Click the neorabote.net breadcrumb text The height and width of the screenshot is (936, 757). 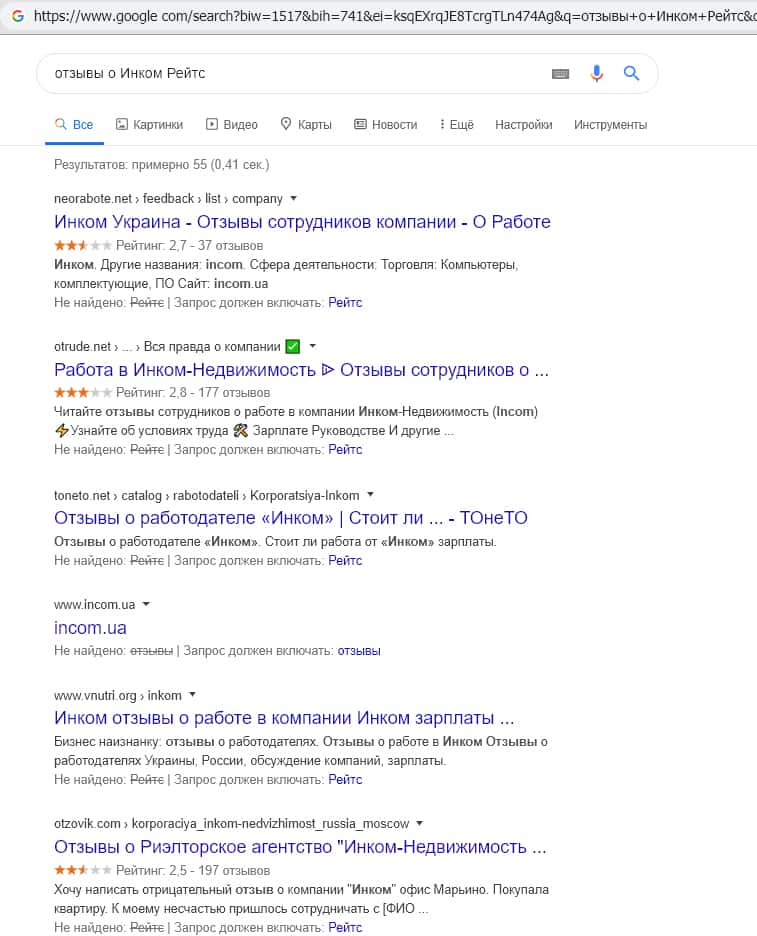click(x=168, y=198)
